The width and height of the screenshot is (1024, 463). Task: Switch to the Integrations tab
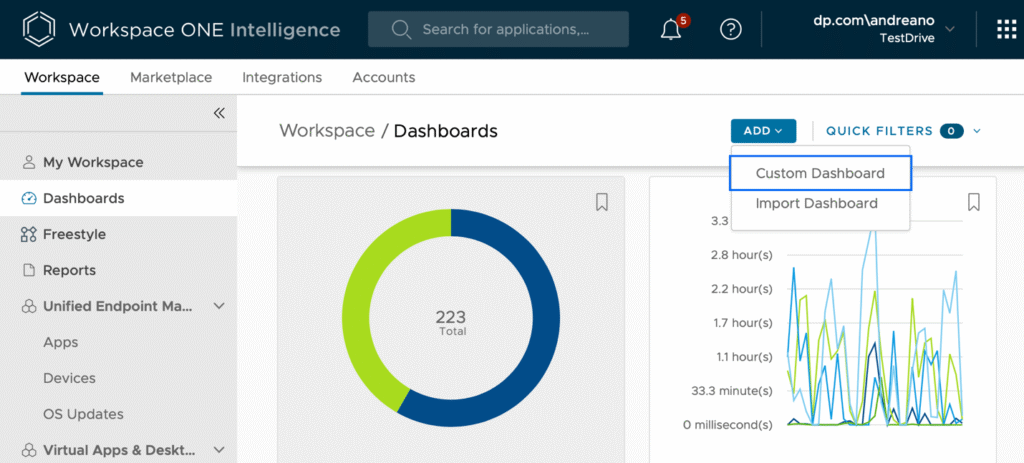click(x=282, y=77)
